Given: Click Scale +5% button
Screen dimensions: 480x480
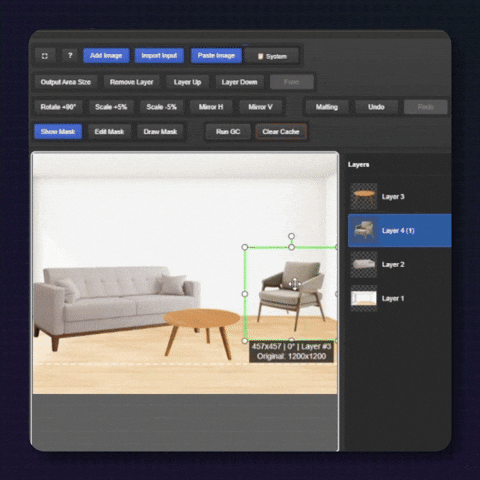Looking at the screenshot, I should 111,107.
